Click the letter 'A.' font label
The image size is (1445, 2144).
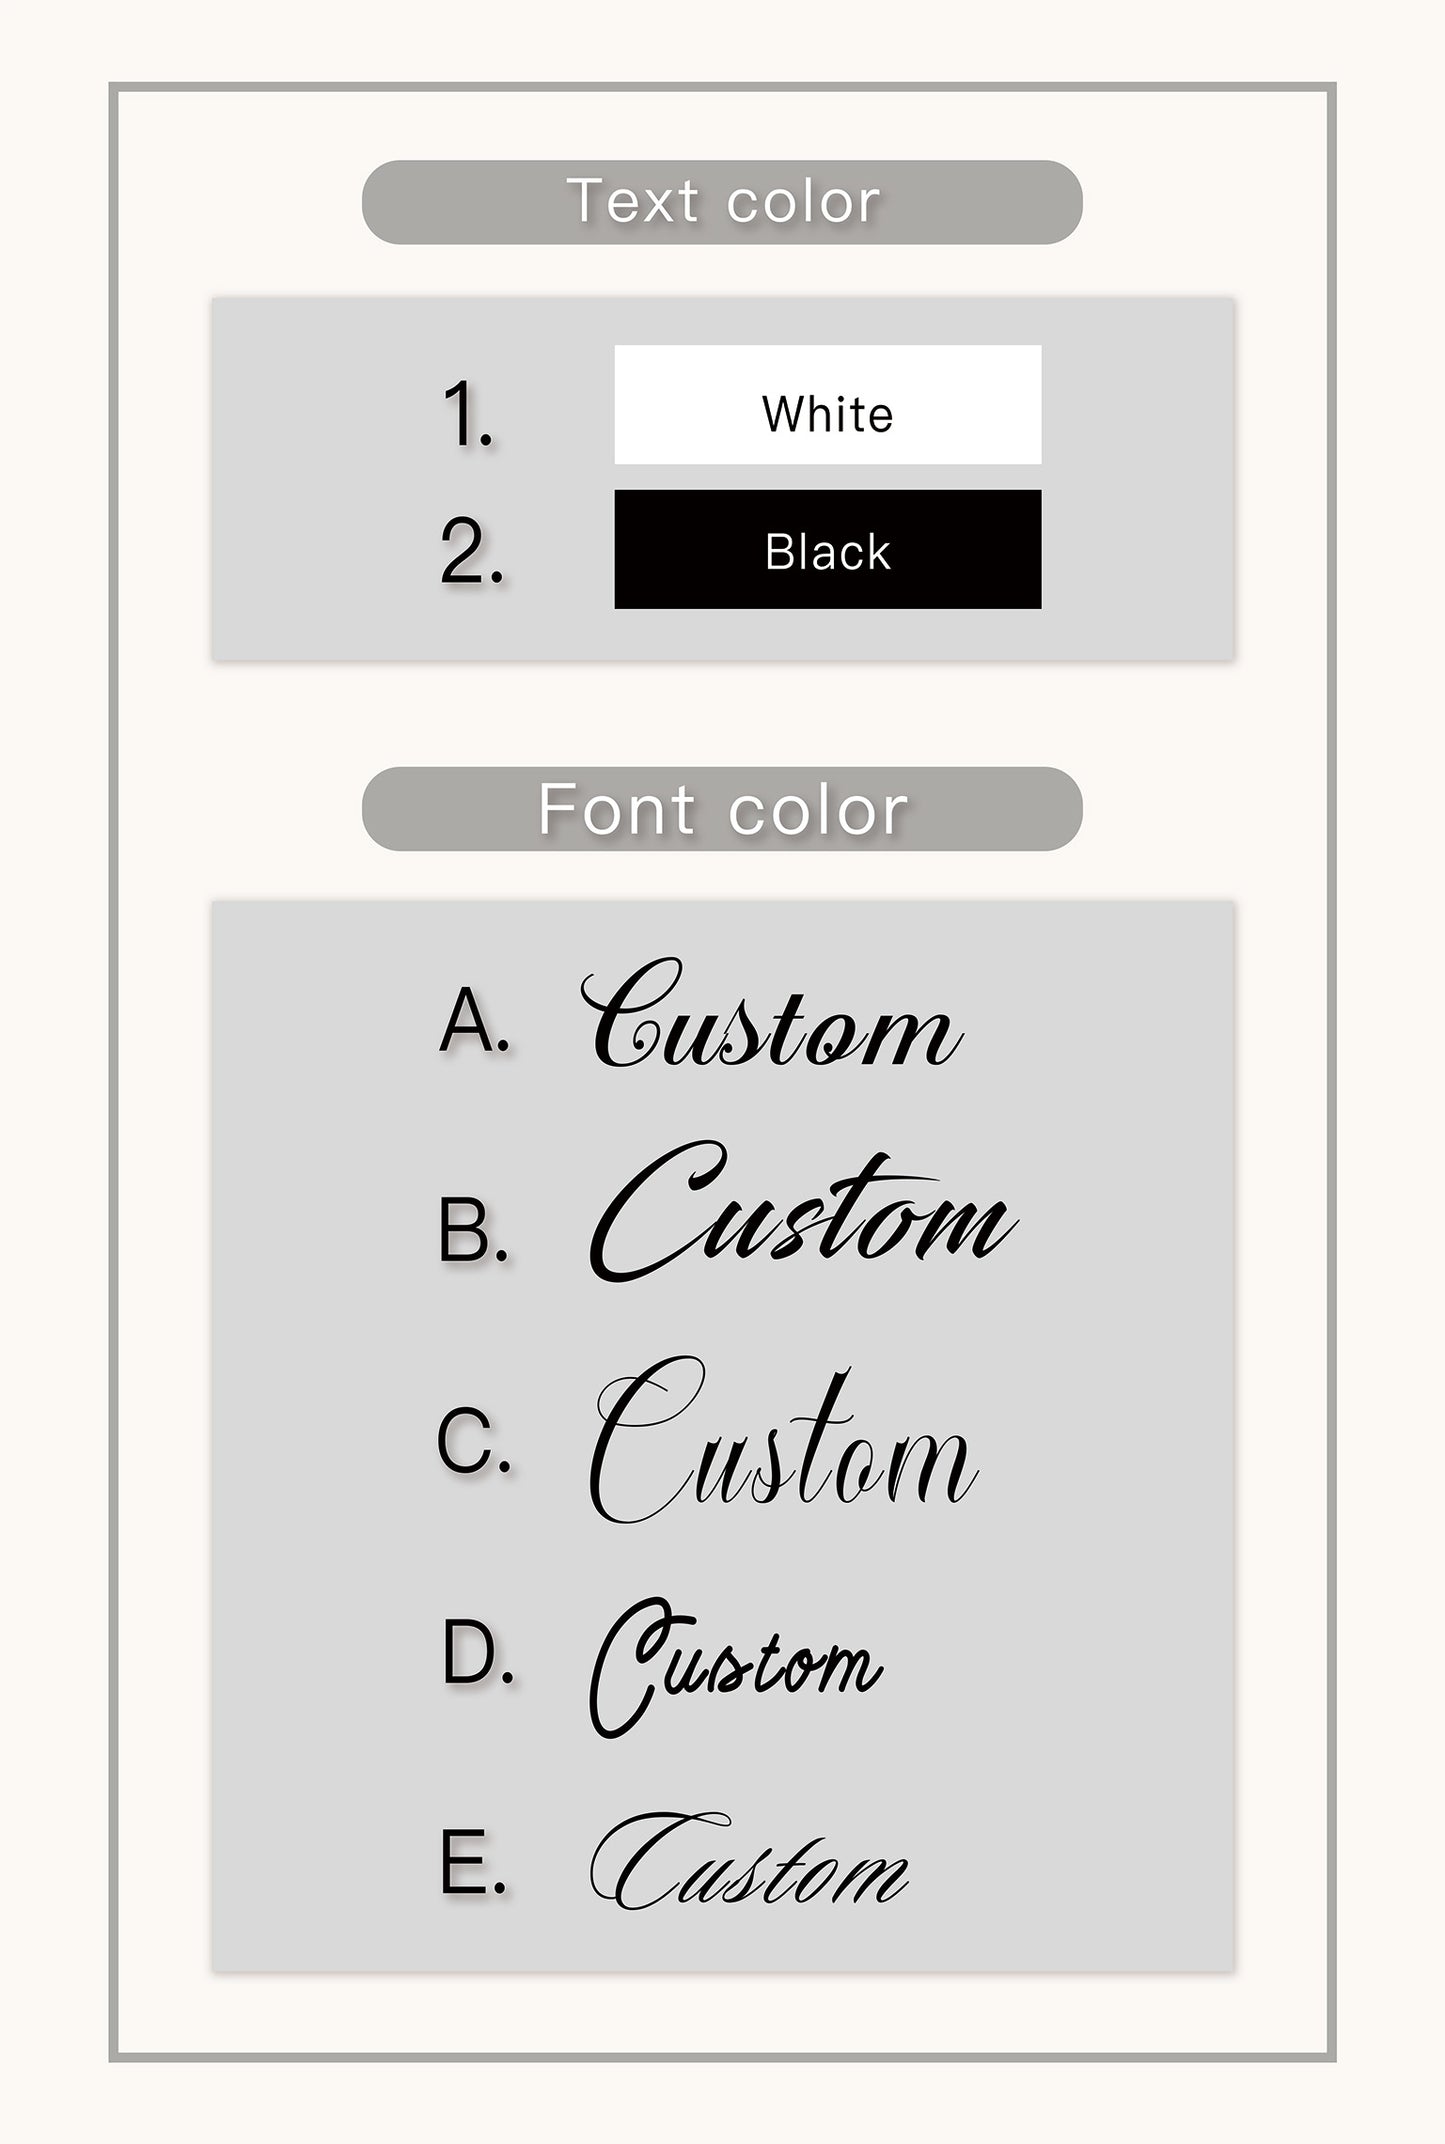(475, 1020)
